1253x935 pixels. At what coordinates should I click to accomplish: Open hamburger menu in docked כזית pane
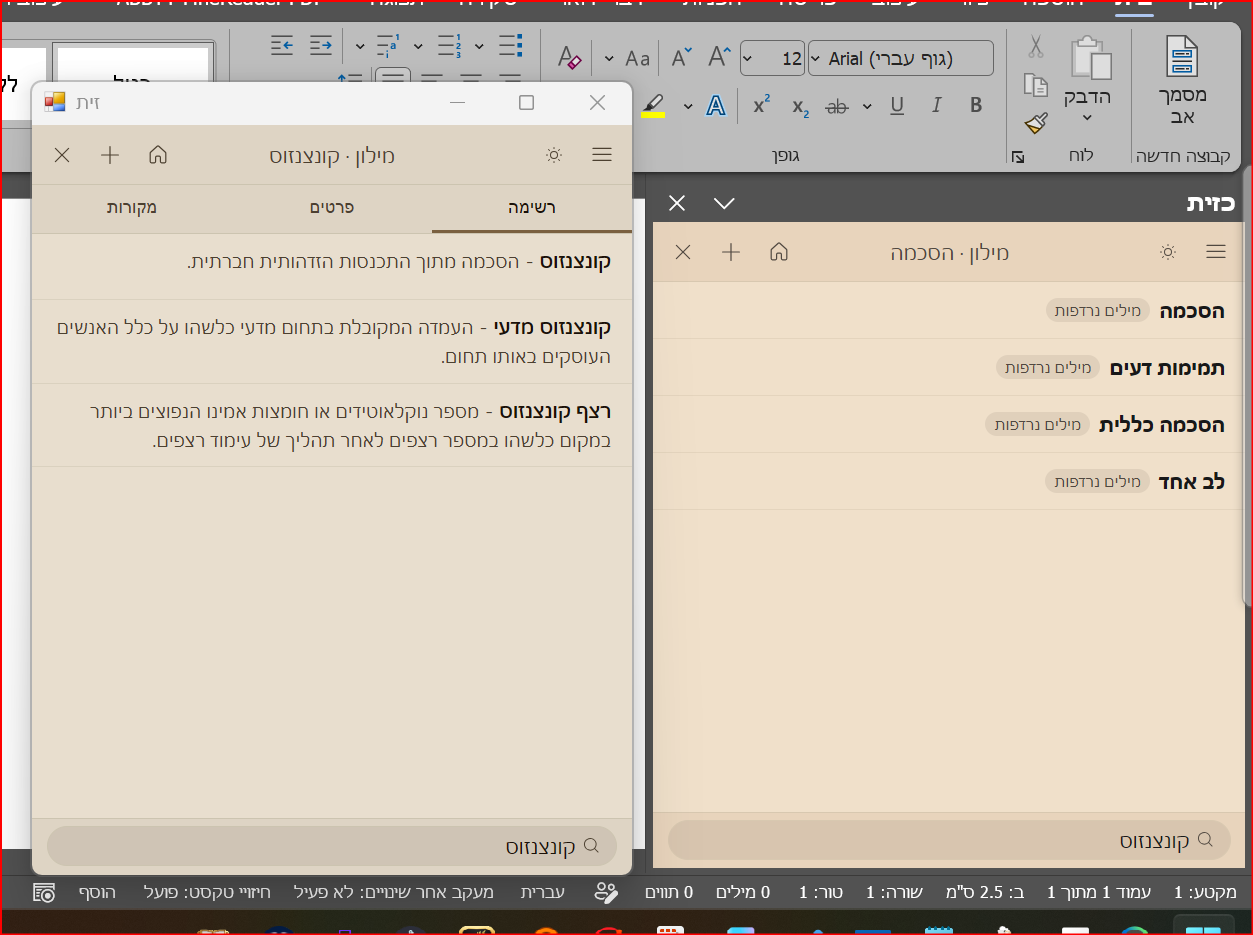pyautogui.click(x=1216, y=252)
